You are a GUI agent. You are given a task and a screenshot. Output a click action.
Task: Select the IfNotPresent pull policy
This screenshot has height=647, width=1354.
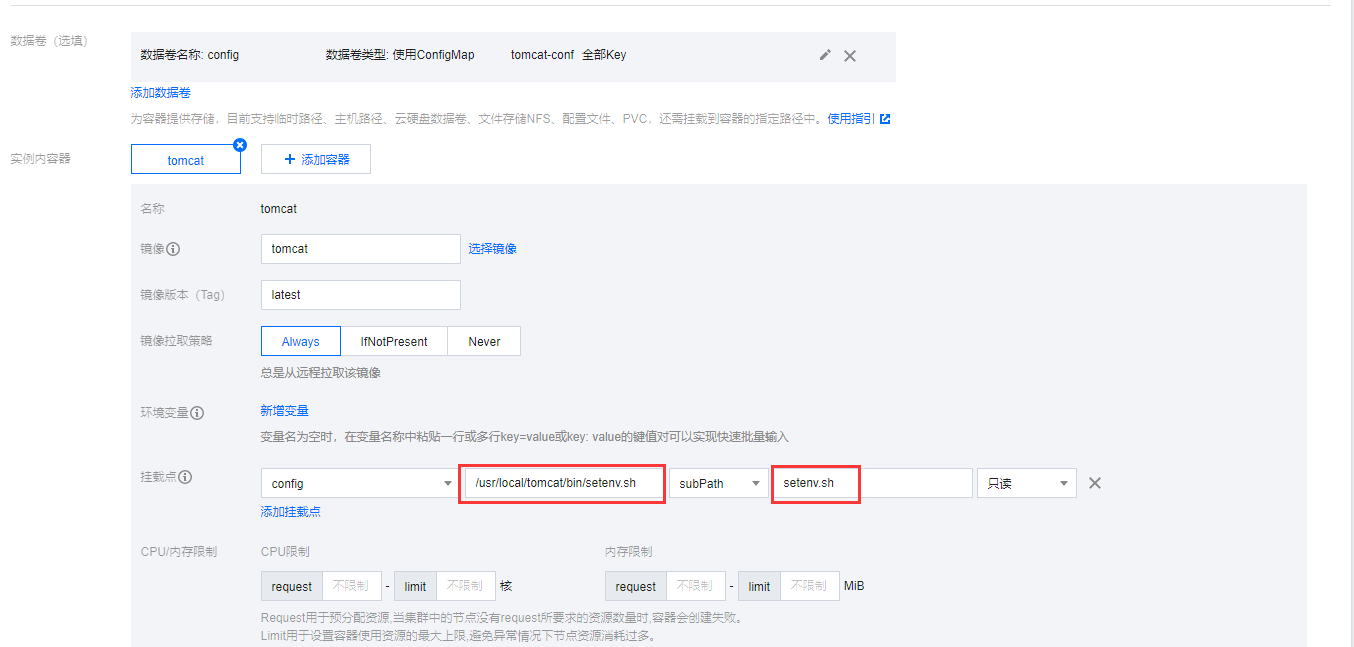point(394,341)
